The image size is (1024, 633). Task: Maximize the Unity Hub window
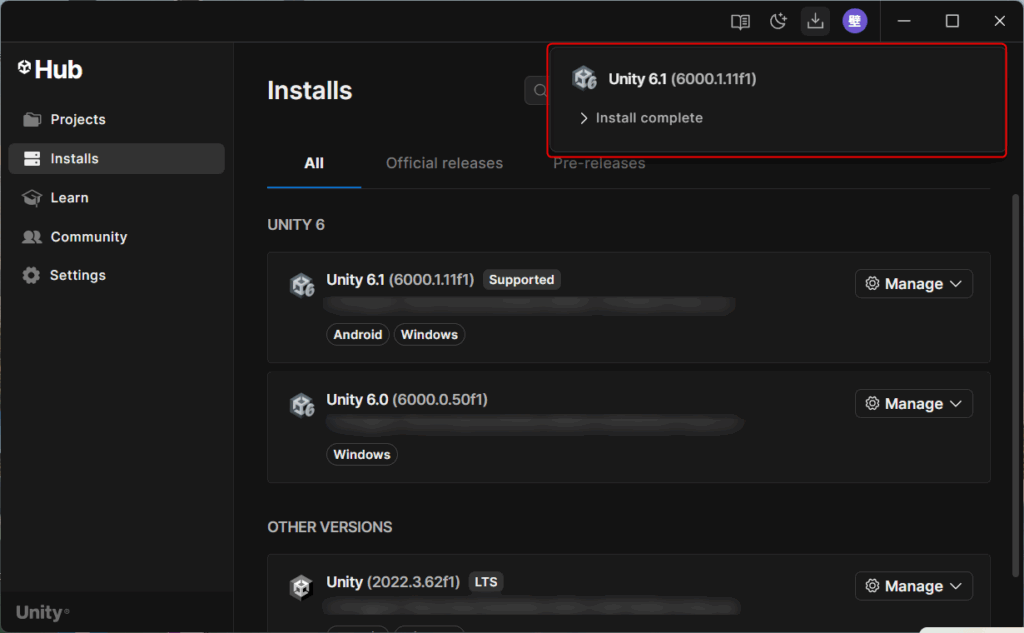(x=952, y=21)
